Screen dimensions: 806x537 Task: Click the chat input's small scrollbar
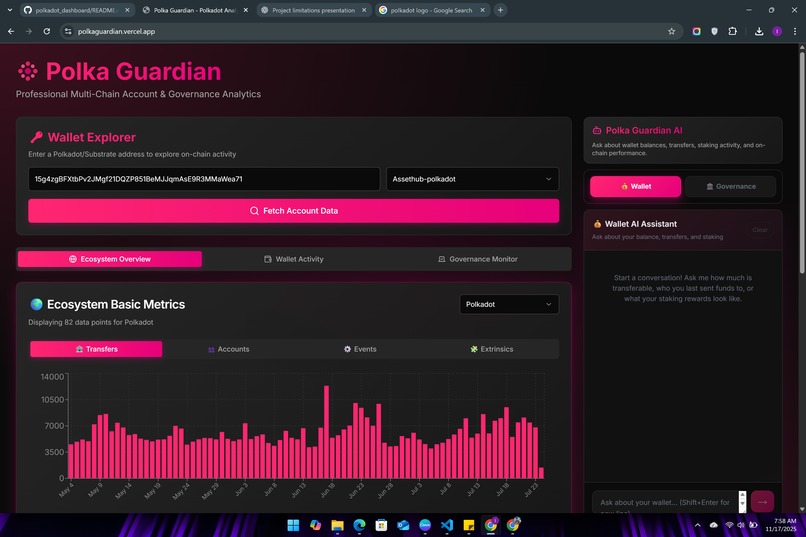[742, 502]
